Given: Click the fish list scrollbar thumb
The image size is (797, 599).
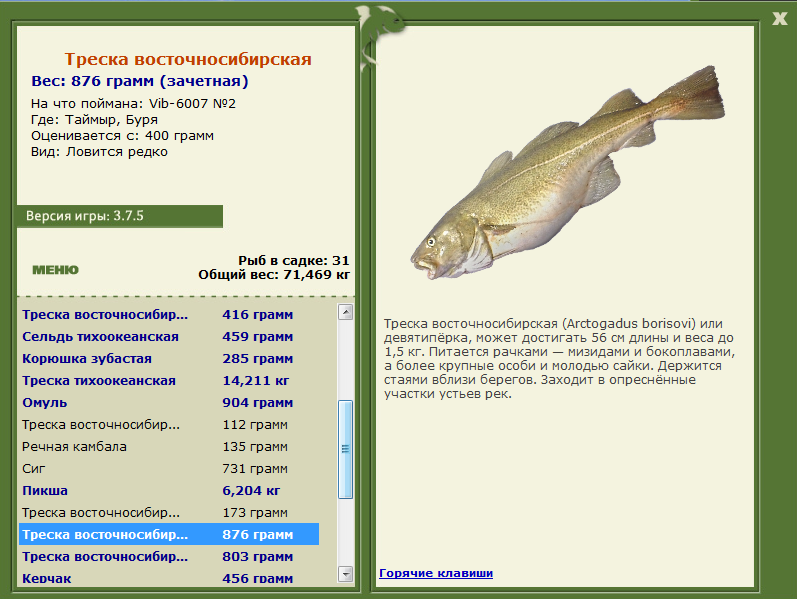Looking at the screenshot, I should pos(346,449).
